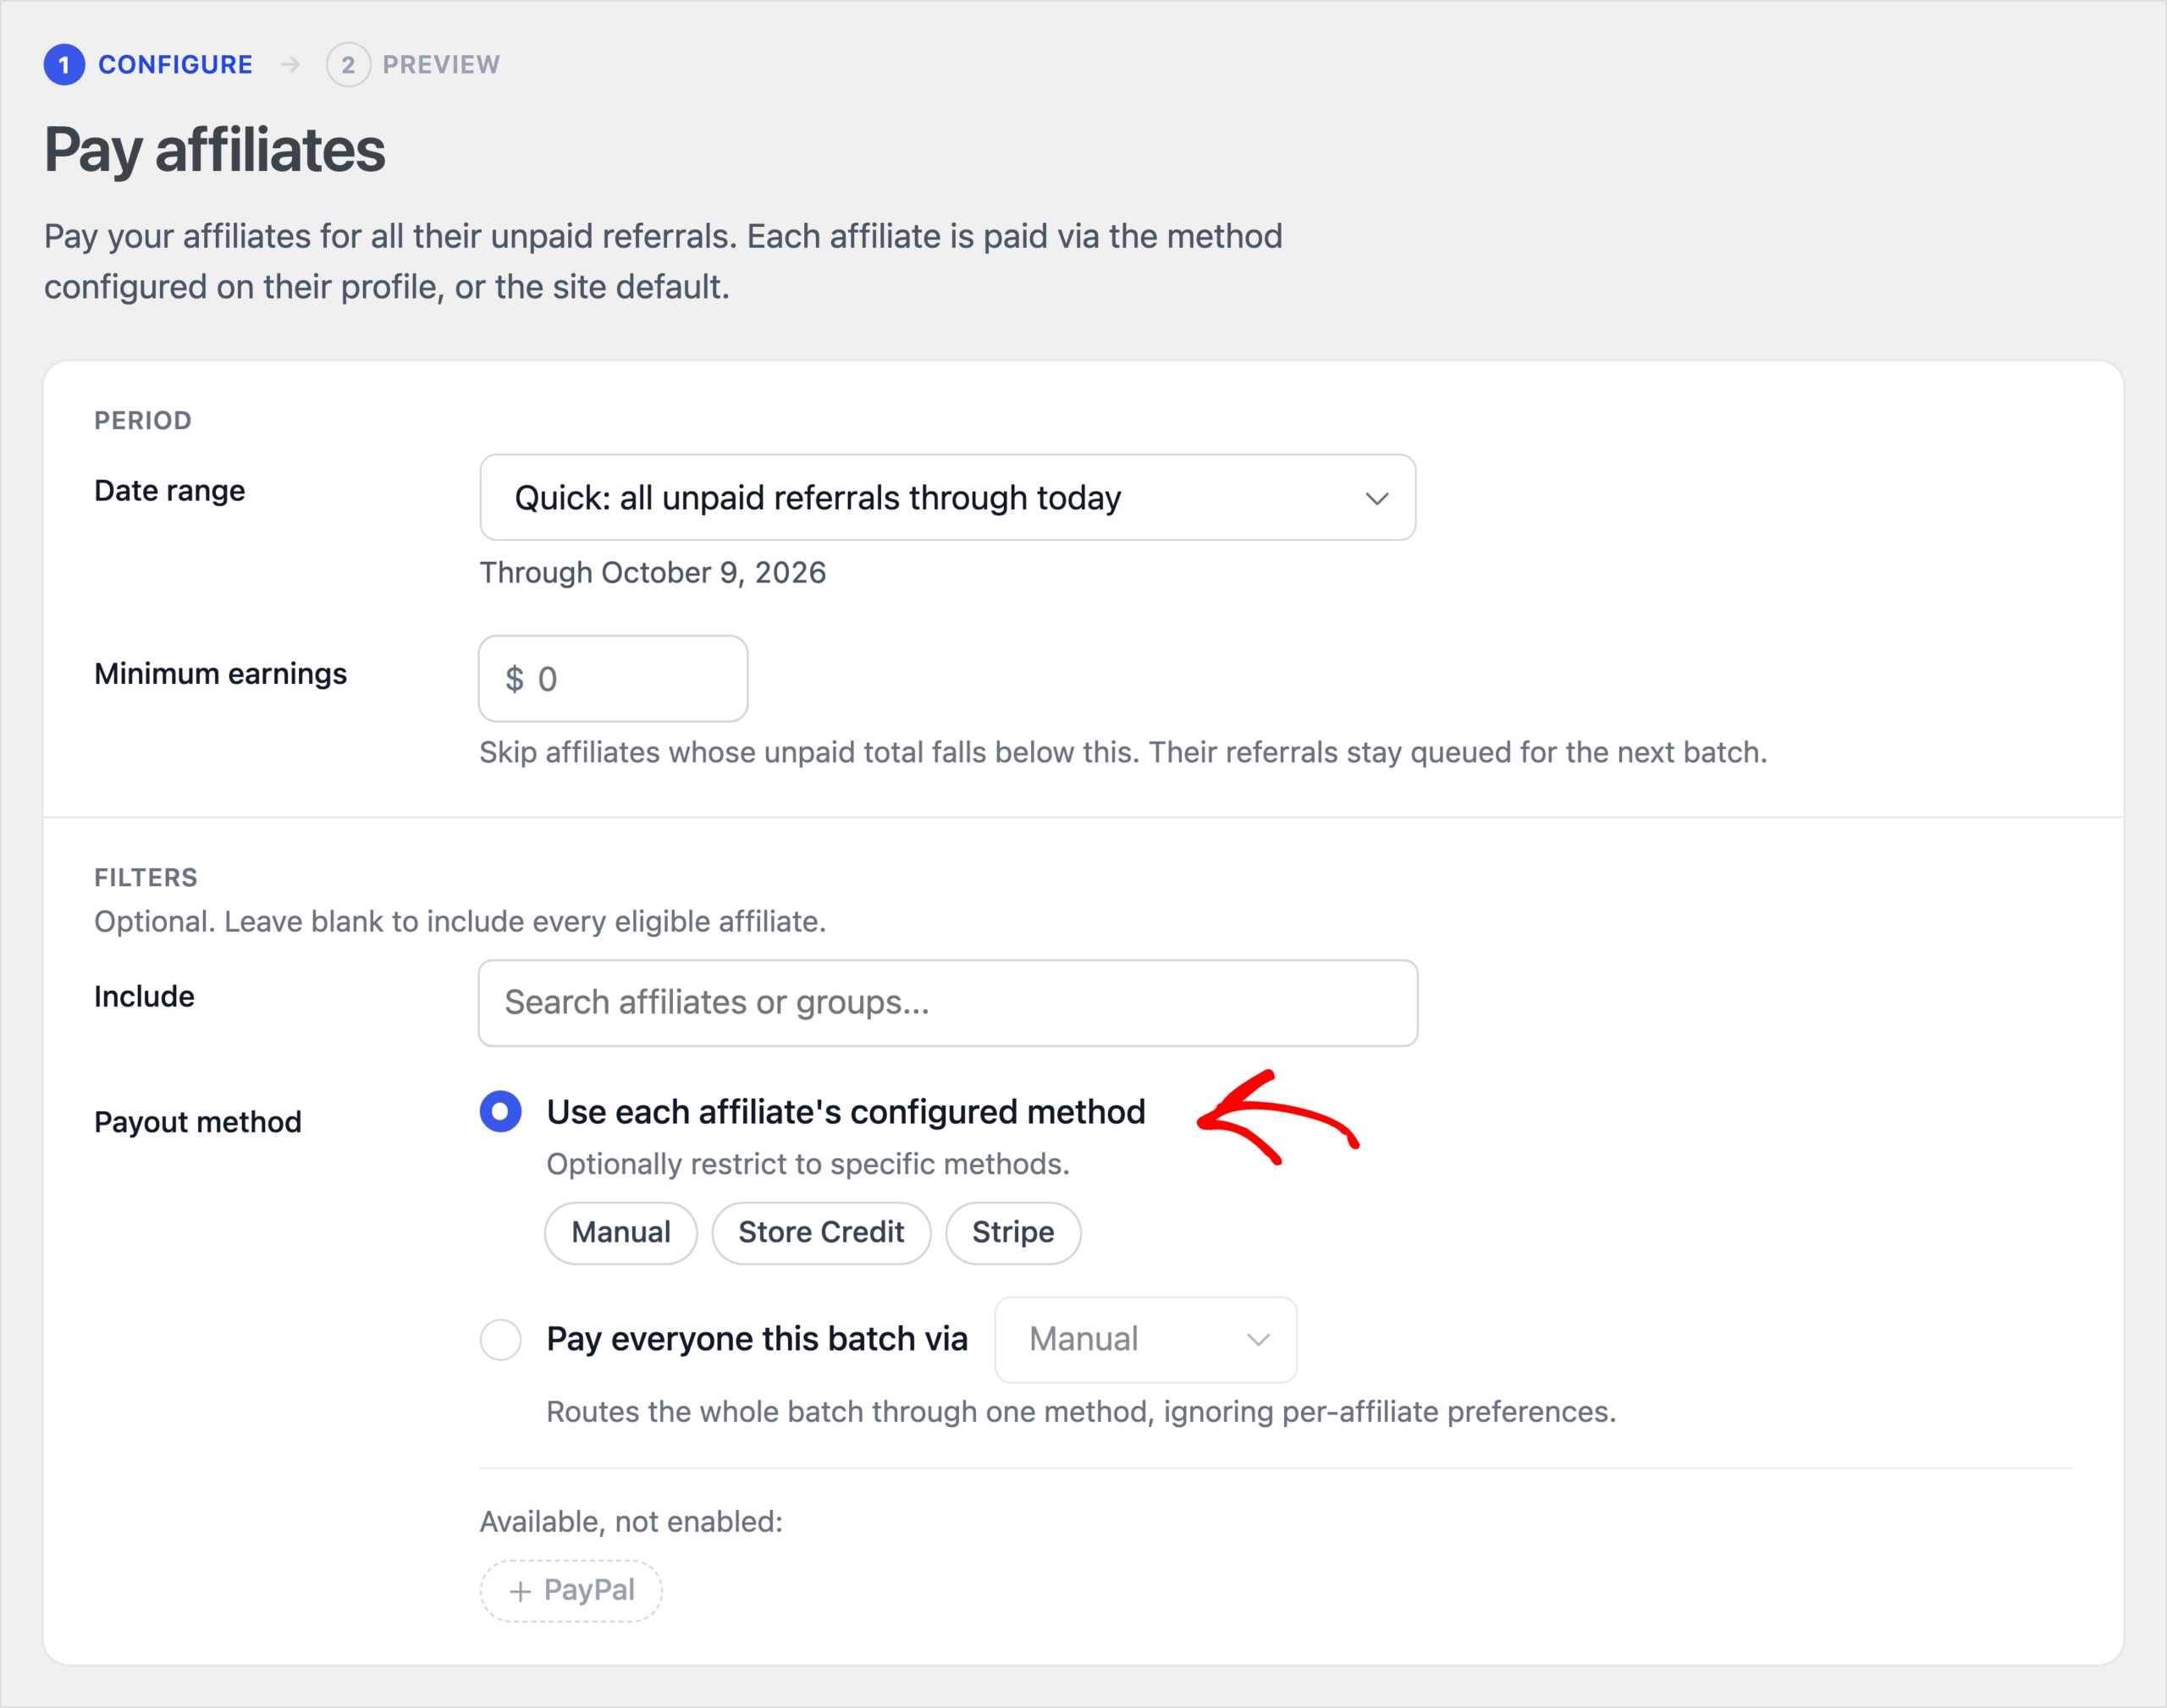This screenshot has width=2167, height=1708.
Task: Click the FILTERS section heading
Action: (146, 877)
